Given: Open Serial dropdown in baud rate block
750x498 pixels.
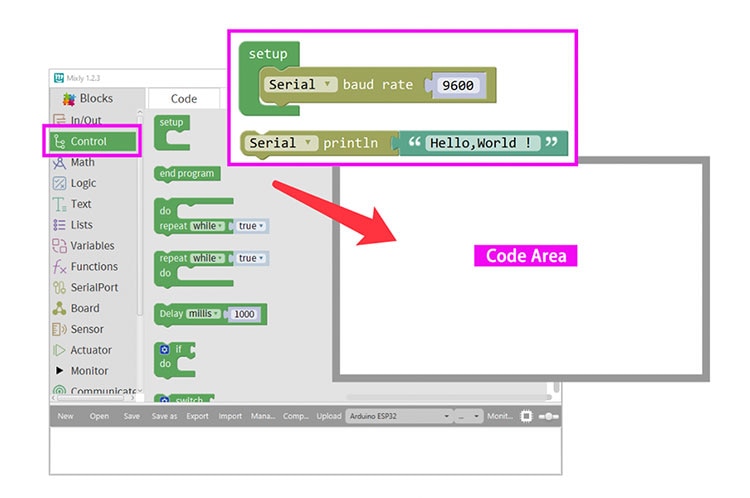Looking at the screenshot, I should pos(300,85).
